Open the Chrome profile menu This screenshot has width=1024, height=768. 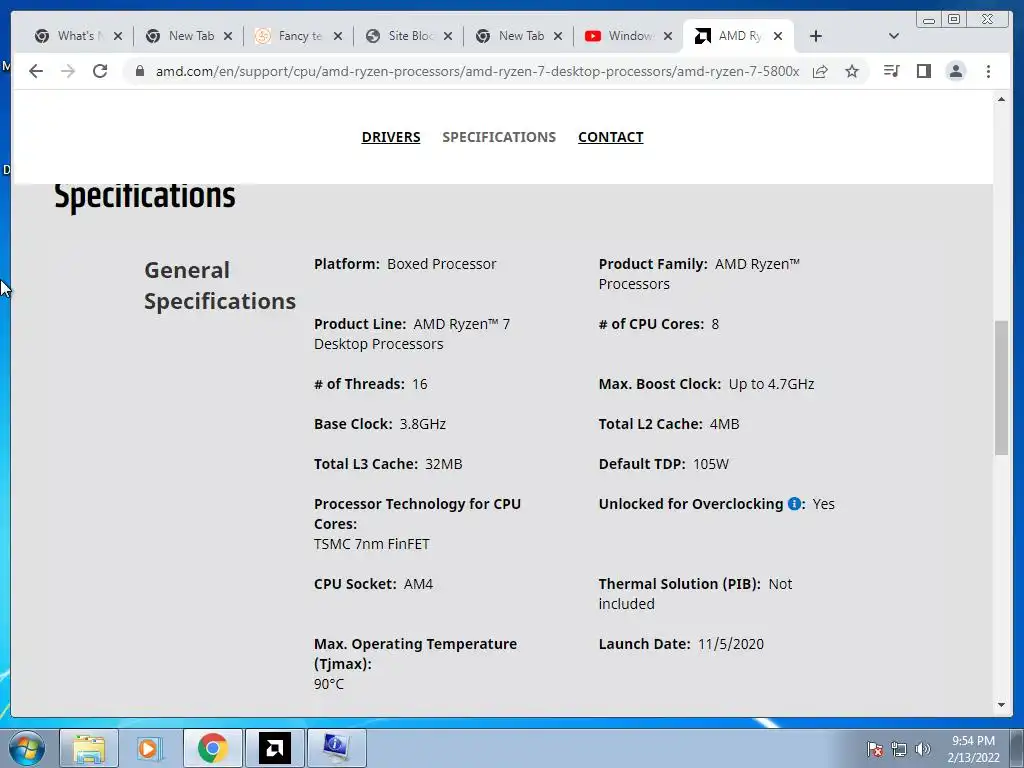click(x=955, y=71)
